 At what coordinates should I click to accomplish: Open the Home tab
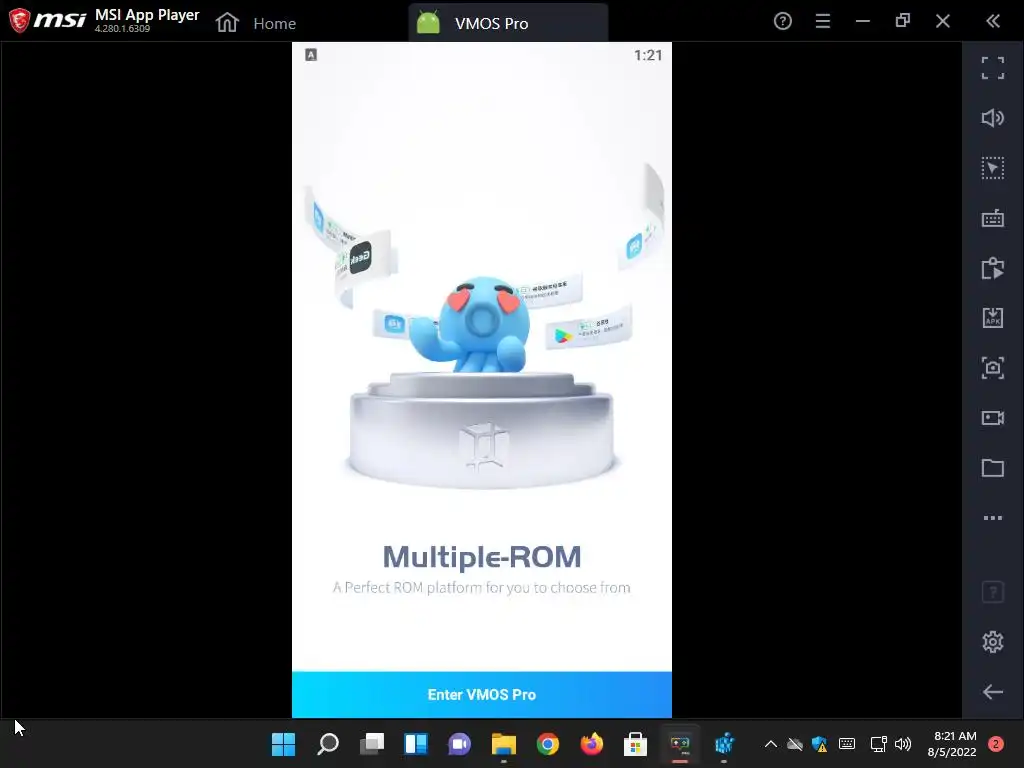click(256, 23)
